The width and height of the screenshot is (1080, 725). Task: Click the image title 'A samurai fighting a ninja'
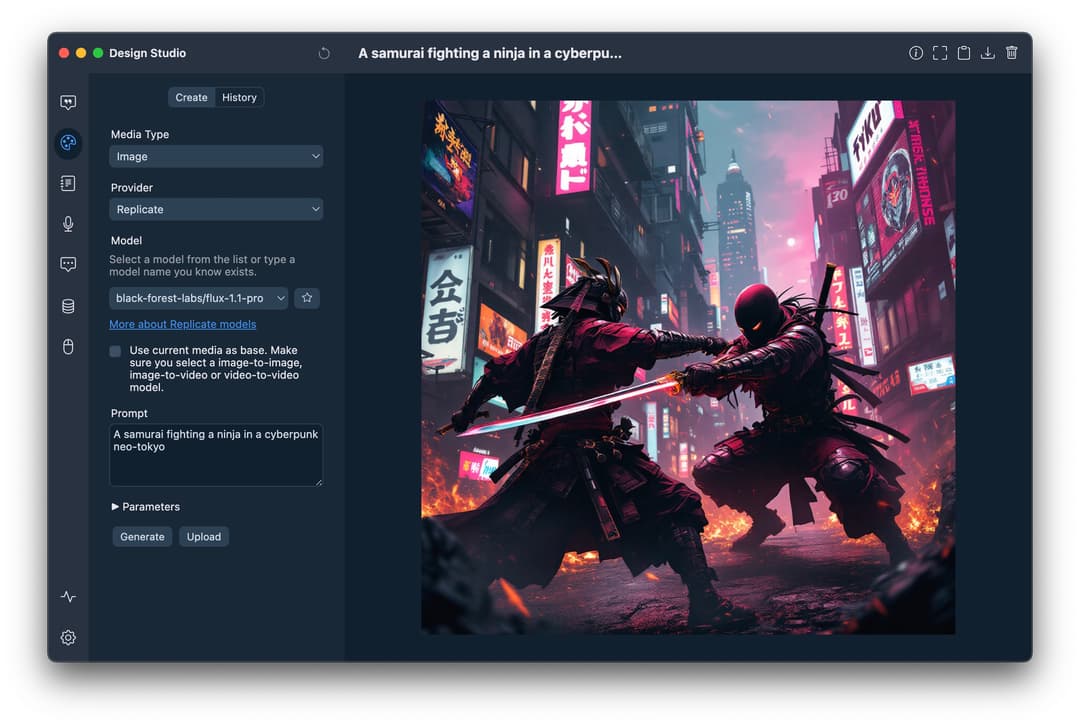click(x=490, y=53)
